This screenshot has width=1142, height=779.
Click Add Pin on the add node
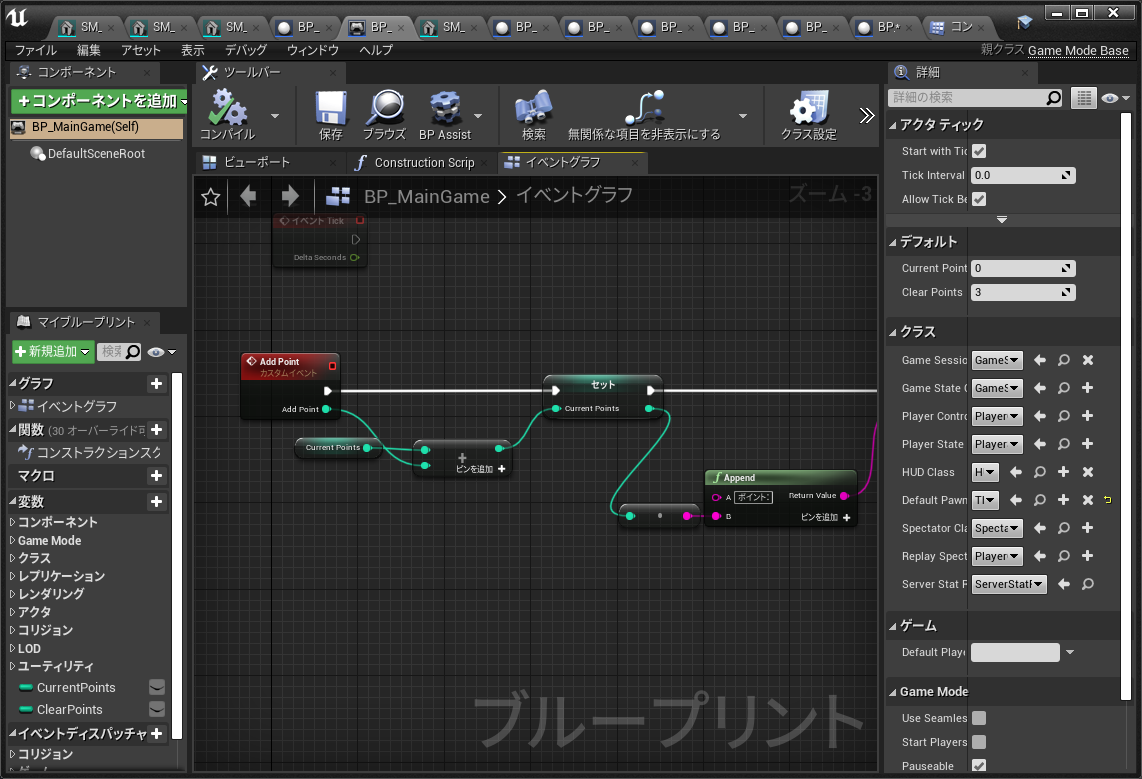(x=480, y=469)
